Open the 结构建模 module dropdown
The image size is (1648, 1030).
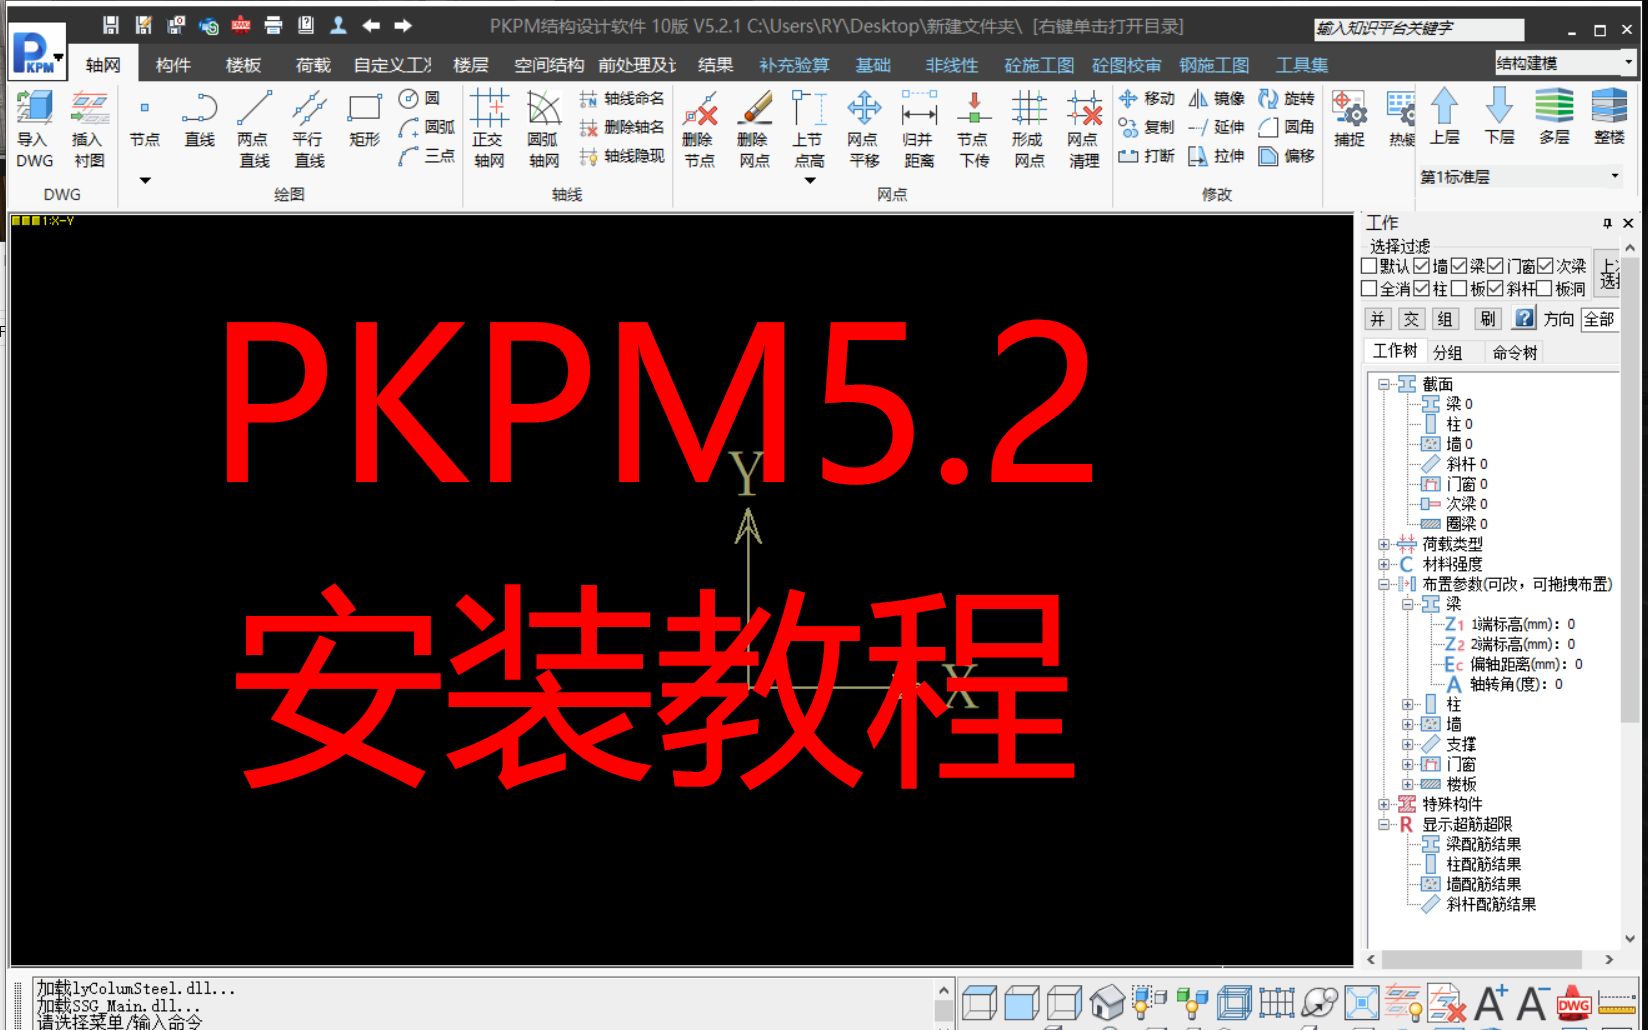coord(1629,62)
